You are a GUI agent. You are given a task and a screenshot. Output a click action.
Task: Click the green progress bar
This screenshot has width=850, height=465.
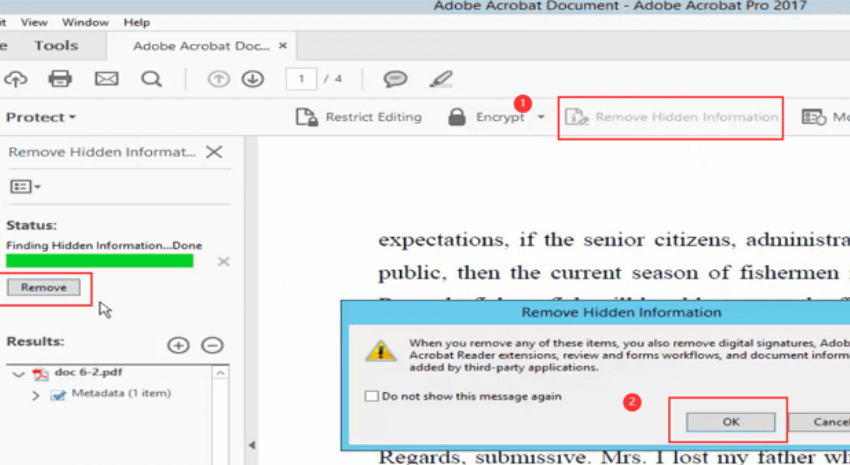click(x=100, y=261)
